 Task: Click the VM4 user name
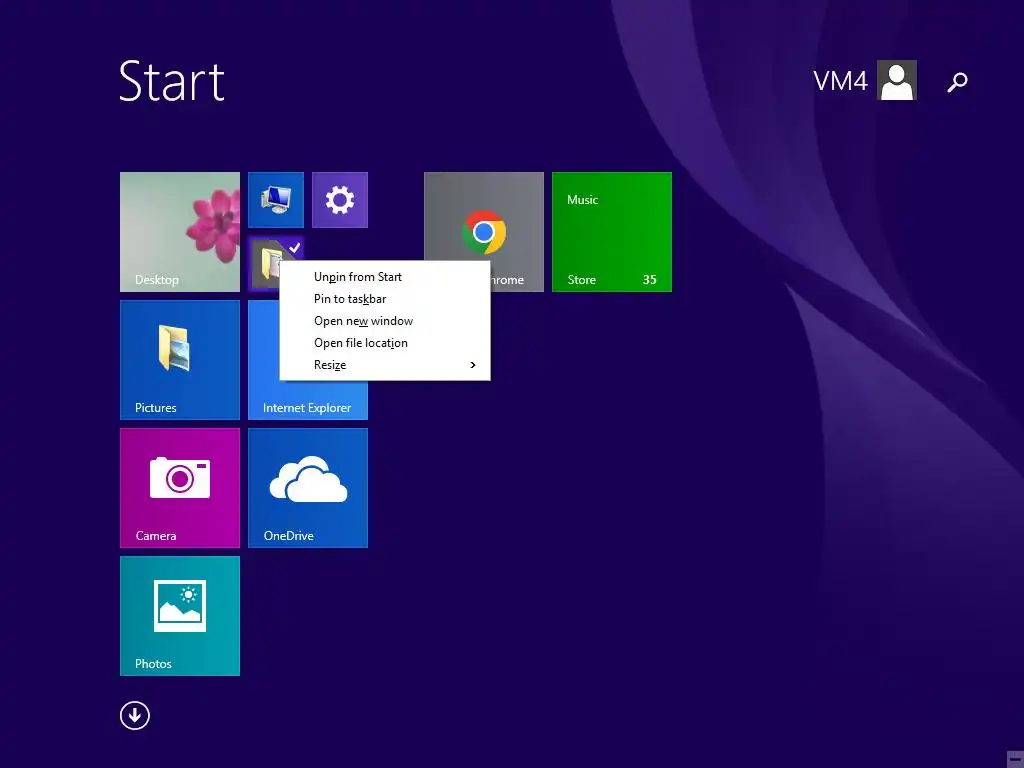click(x=840, y=82)
